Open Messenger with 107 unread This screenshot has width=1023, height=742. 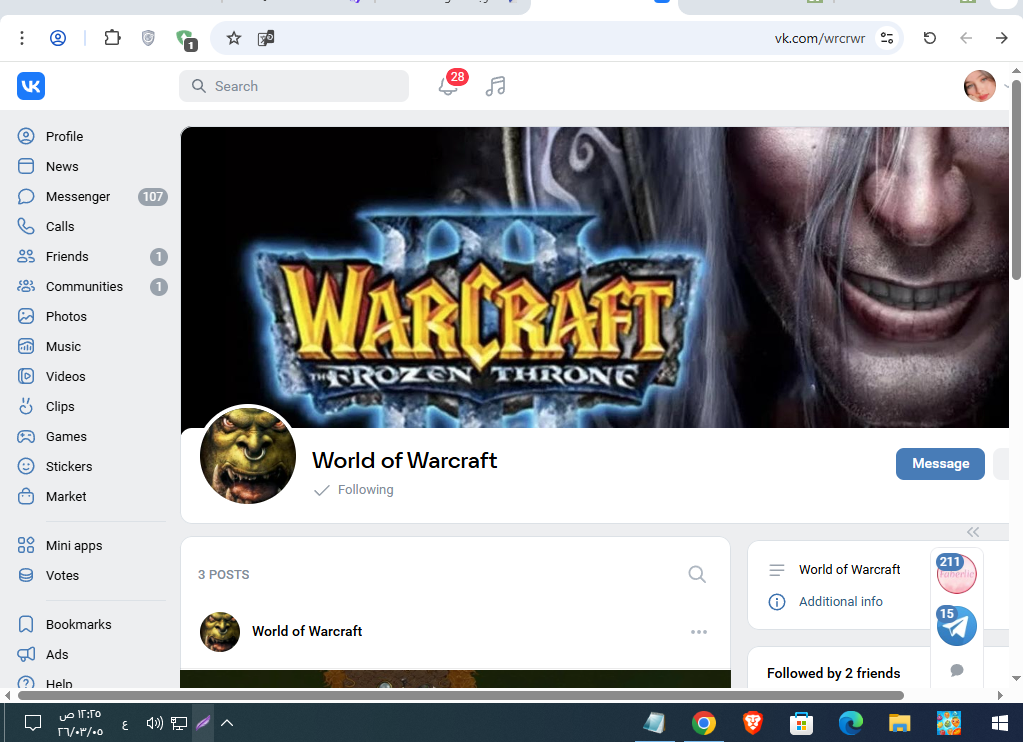pyautogui.click(x=92, y=196)
